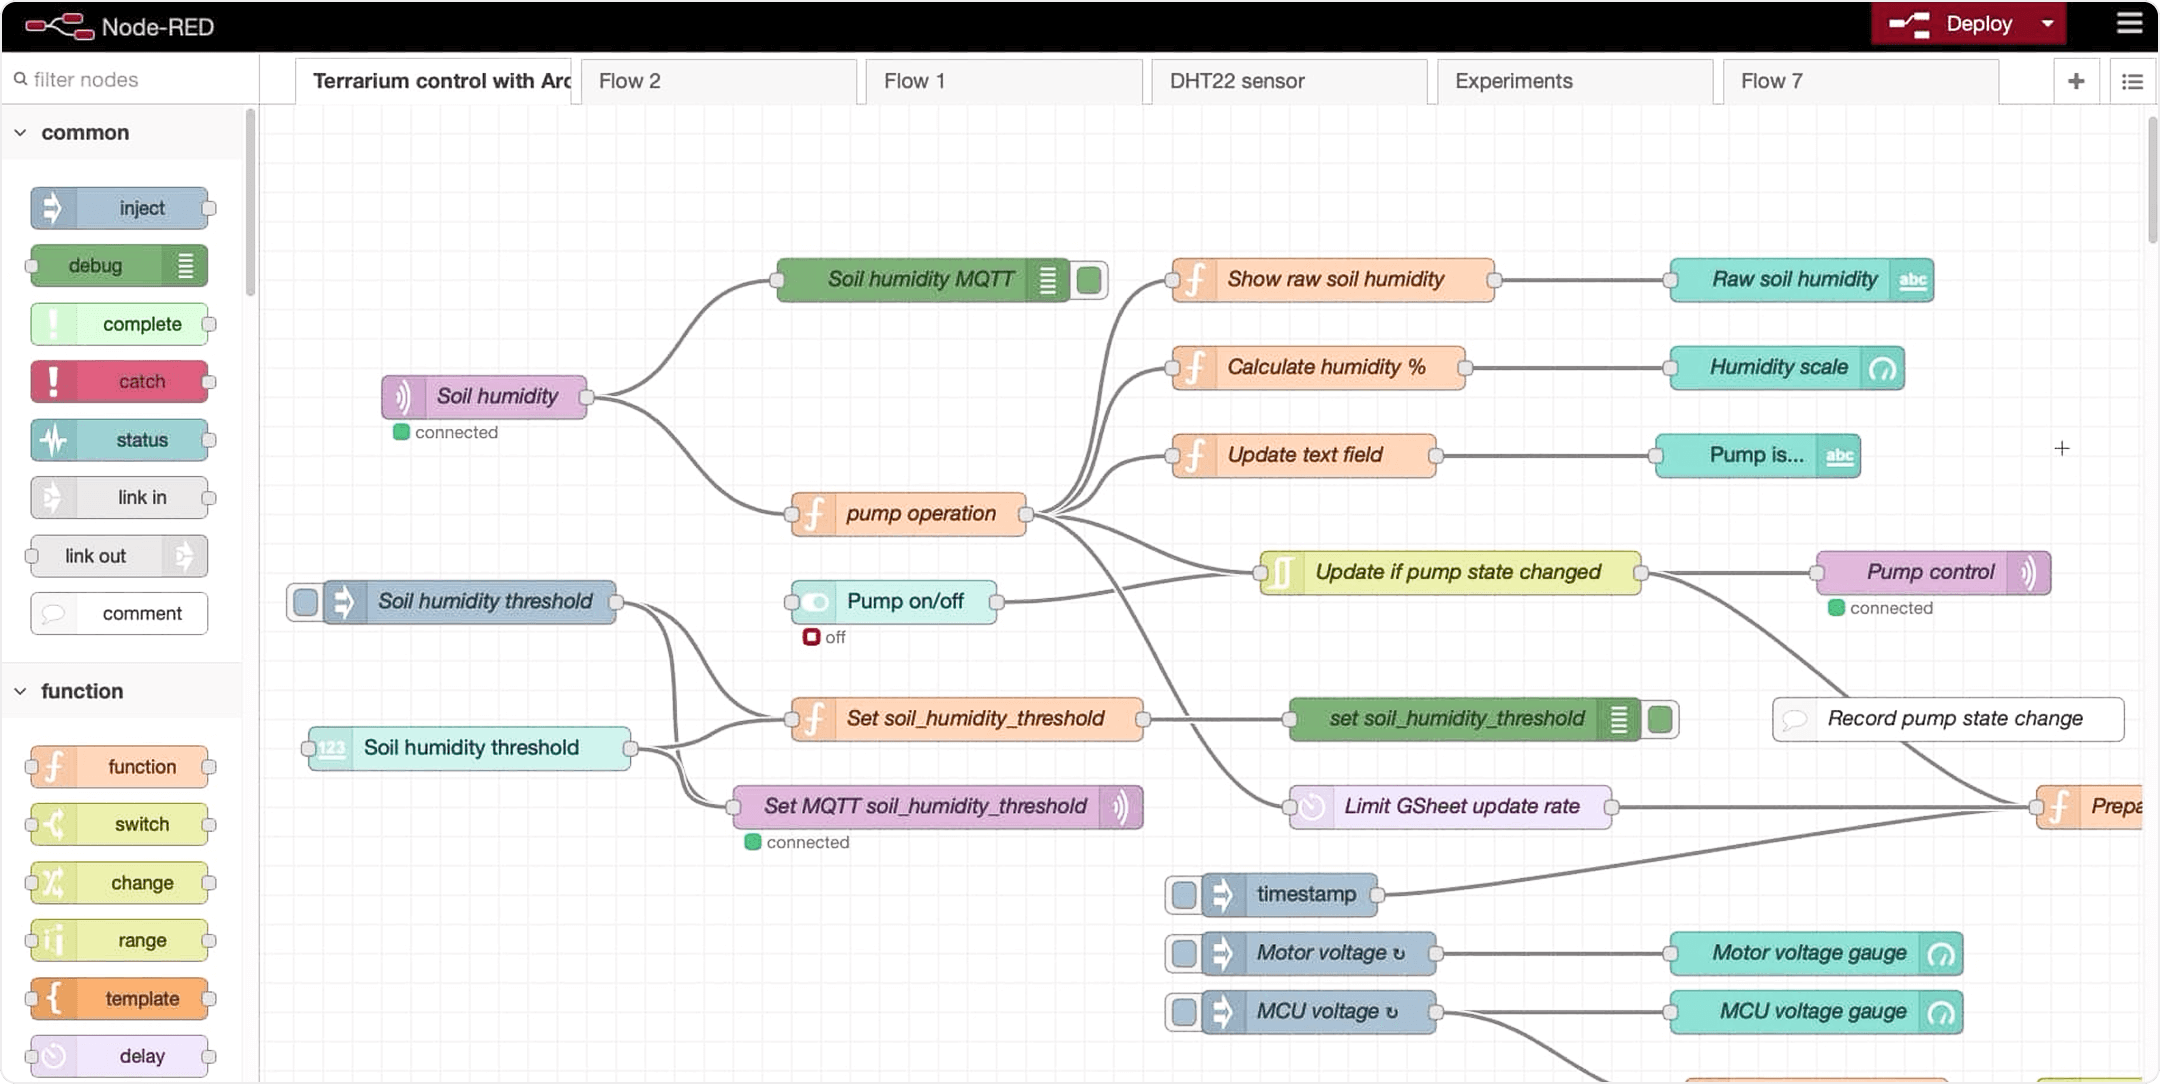Open the main menu via the hamburger icon

(x=2131, y=24)
